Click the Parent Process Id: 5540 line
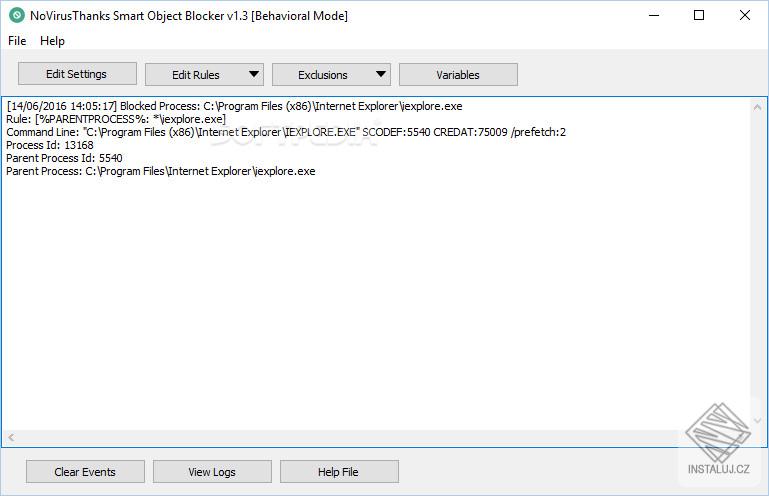 pos(64,158)
